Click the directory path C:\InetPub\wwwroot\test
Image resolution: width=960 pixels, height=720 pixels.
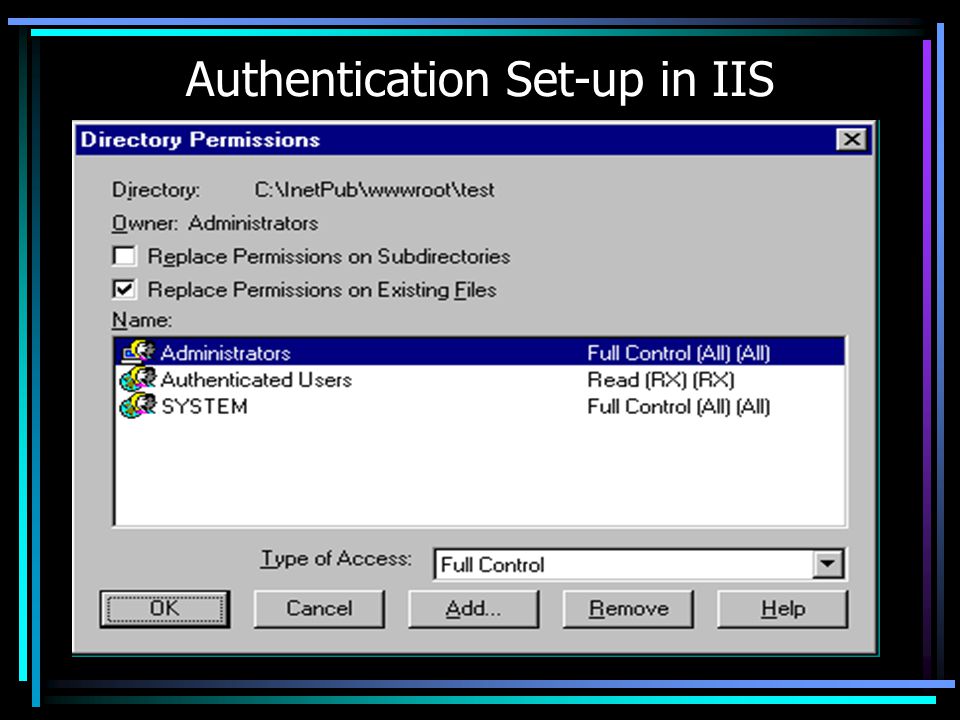click(x=375, y=190)
